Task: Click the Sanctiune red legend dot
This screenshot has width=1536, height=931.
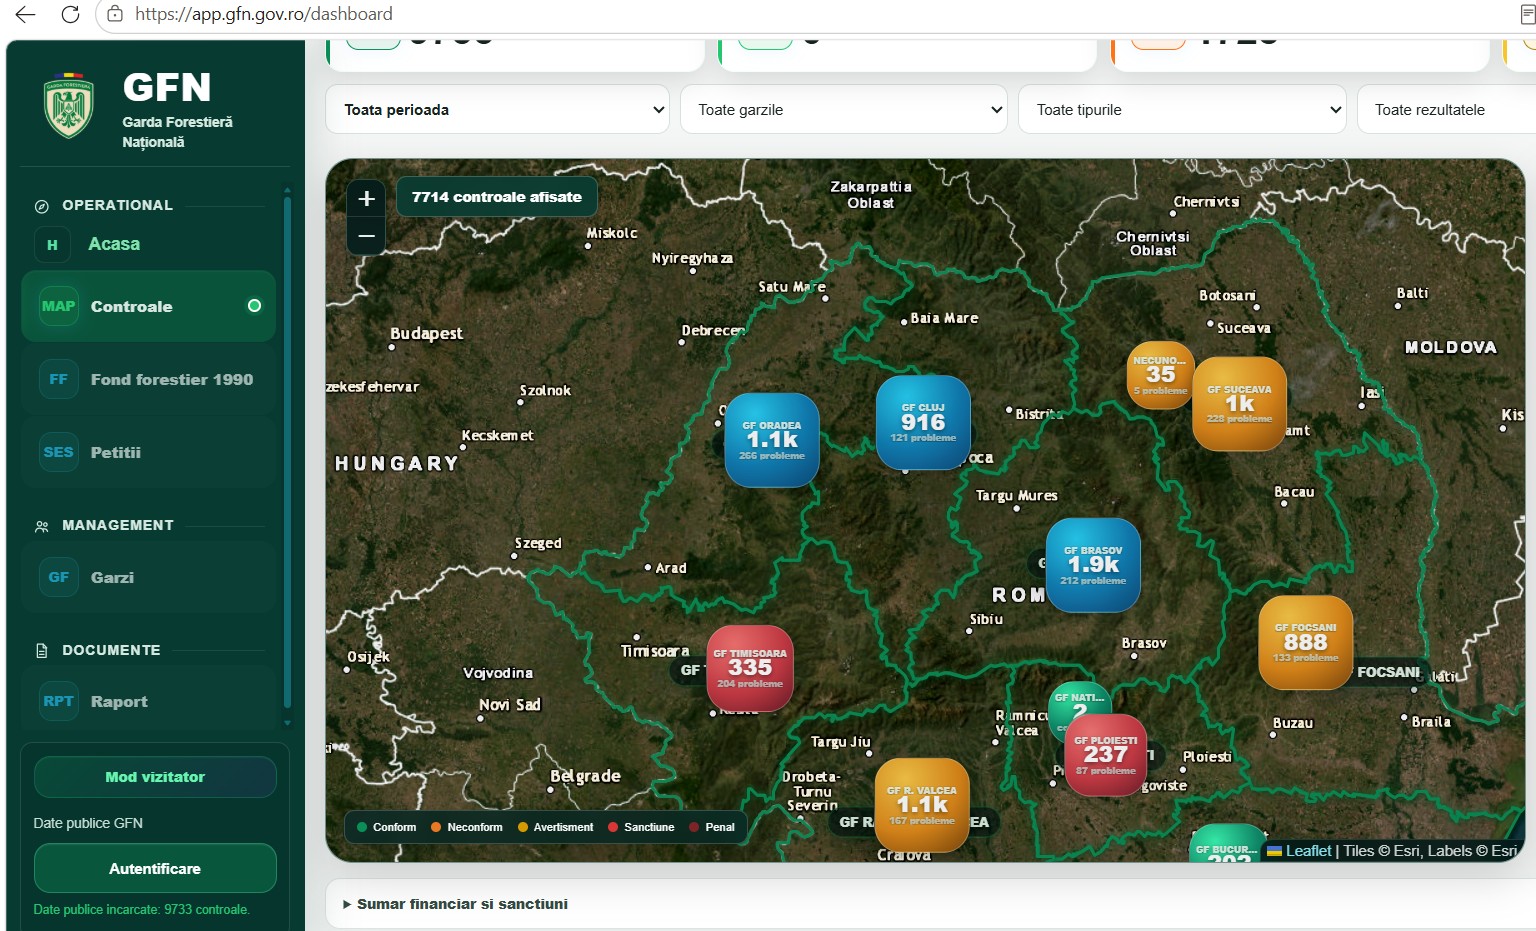Action: 613,827
